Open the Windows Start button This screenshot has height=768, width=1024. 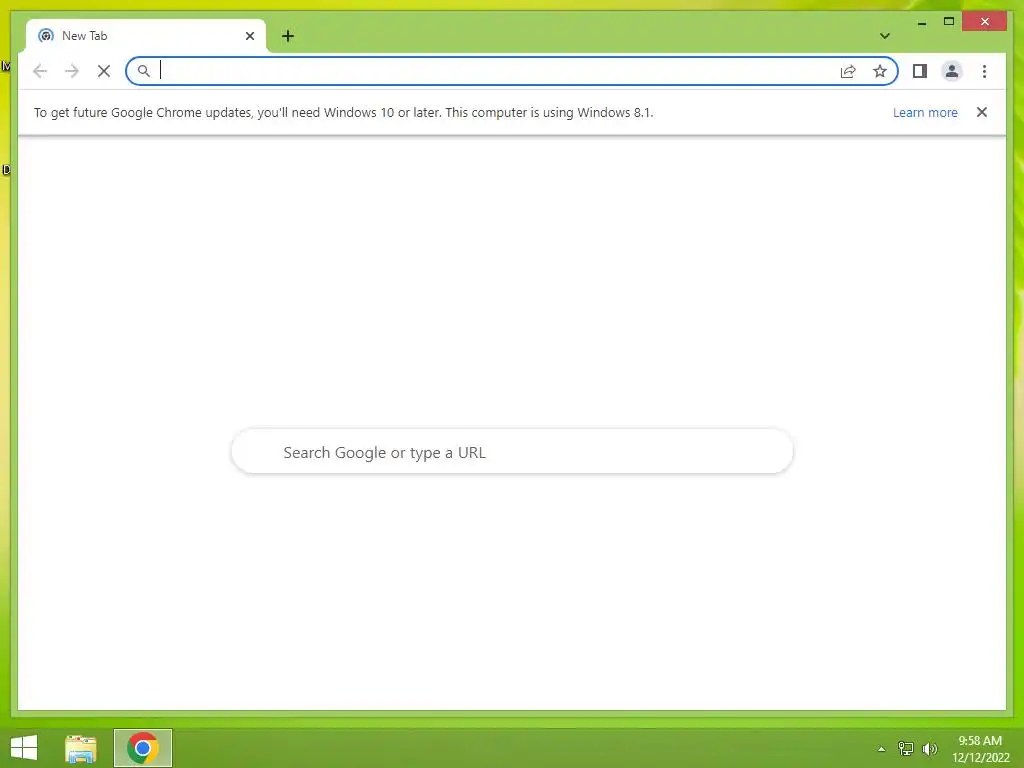[x=24, y=748]
